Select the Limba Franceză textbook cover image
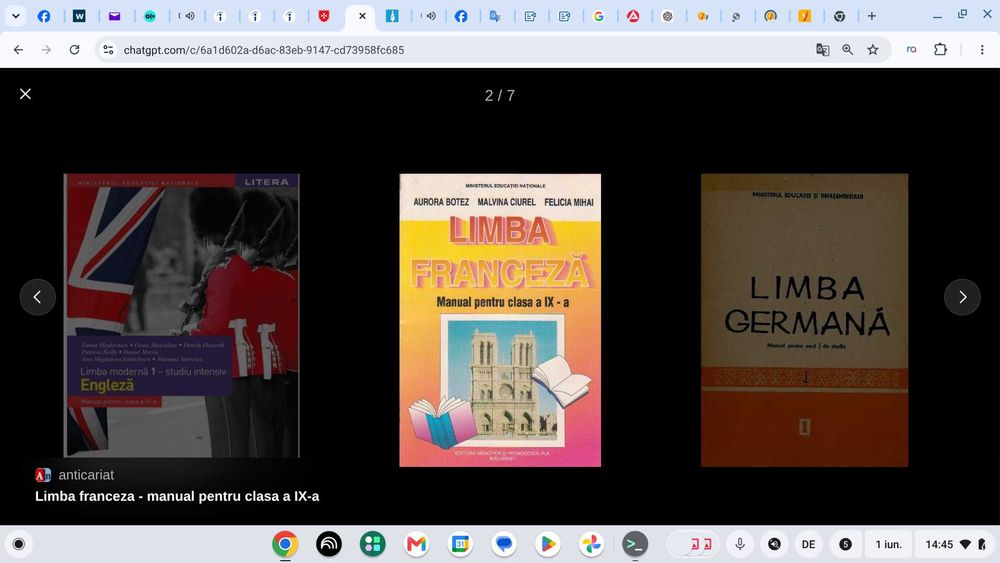 click(x=500, y=320)
